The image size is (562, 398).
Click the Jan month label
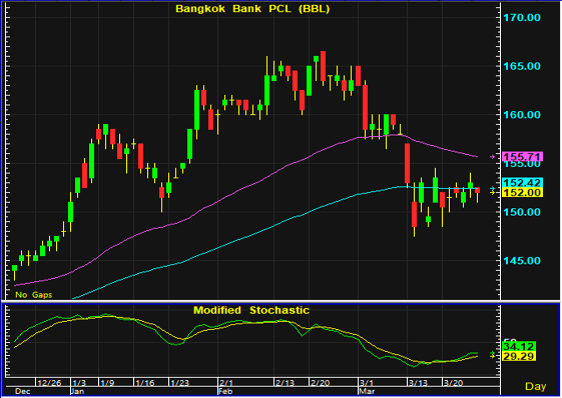click(x=77, y=391)
